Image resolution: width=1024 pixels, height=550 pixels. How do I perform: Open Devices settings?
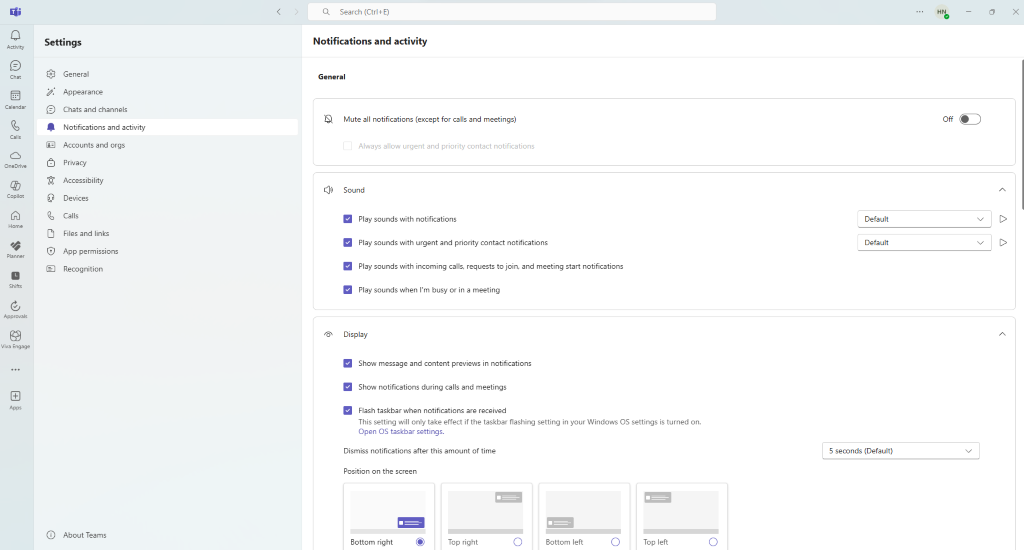coord(167,197)
